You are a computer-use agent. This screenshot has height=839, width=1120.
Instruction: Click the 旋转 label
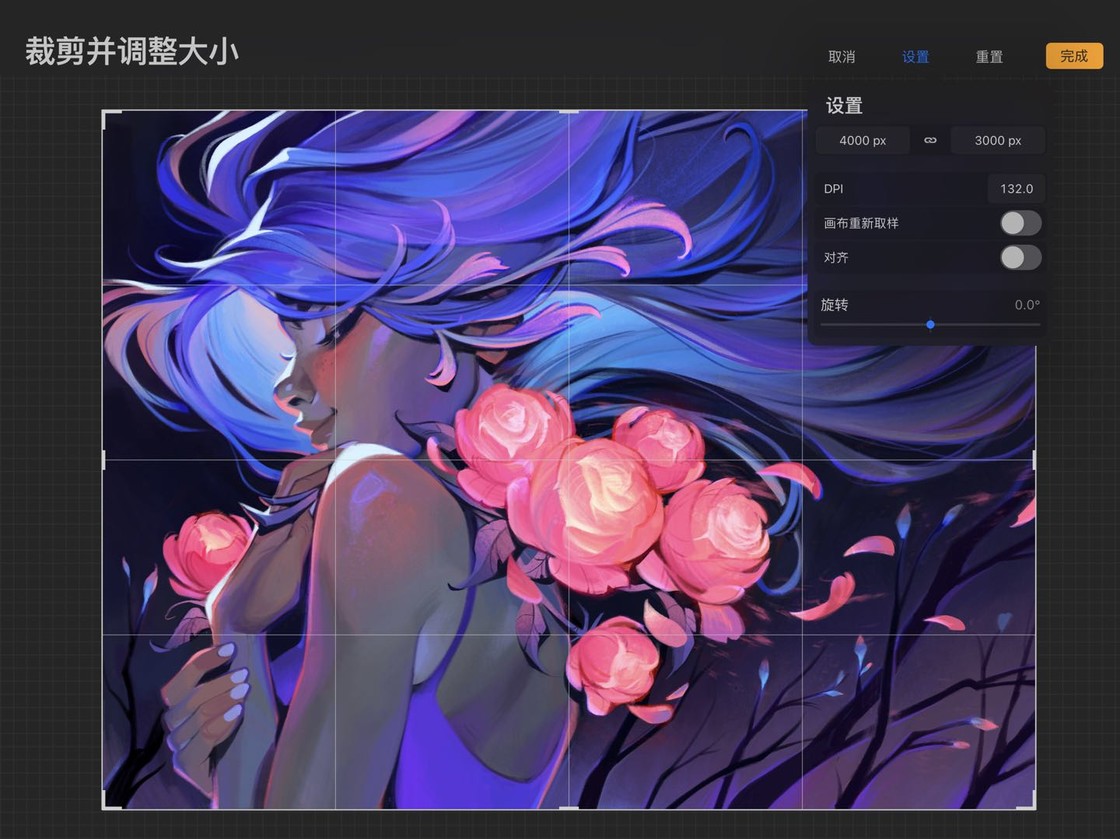coord(834,305)
